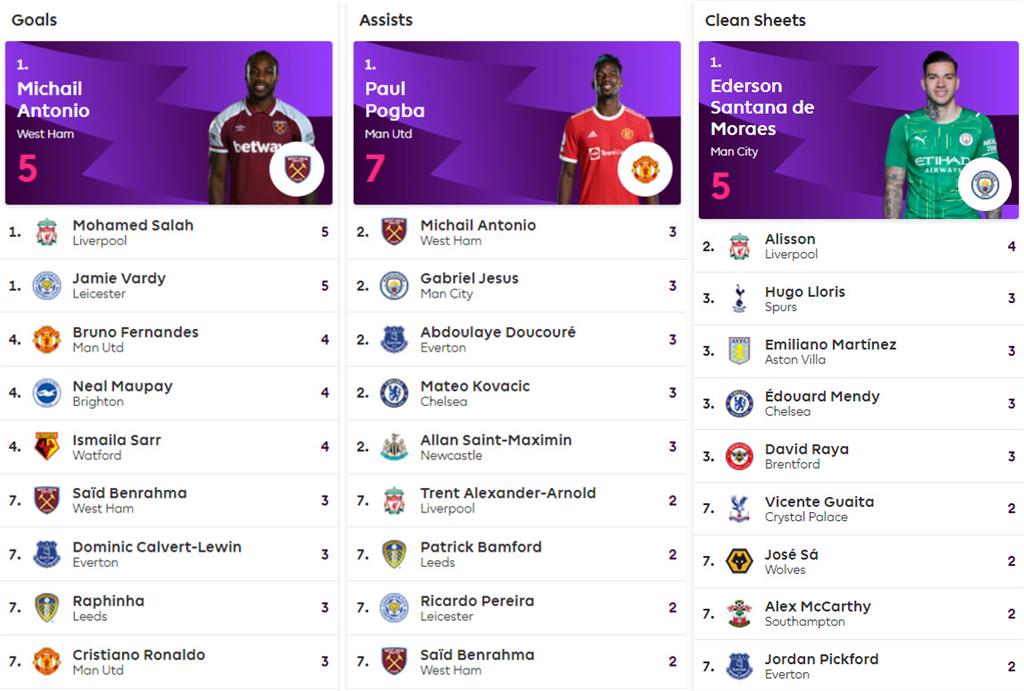Click West Ham badge on Antonio card
The image size is (1024, 691).
(x=297, y=168)
